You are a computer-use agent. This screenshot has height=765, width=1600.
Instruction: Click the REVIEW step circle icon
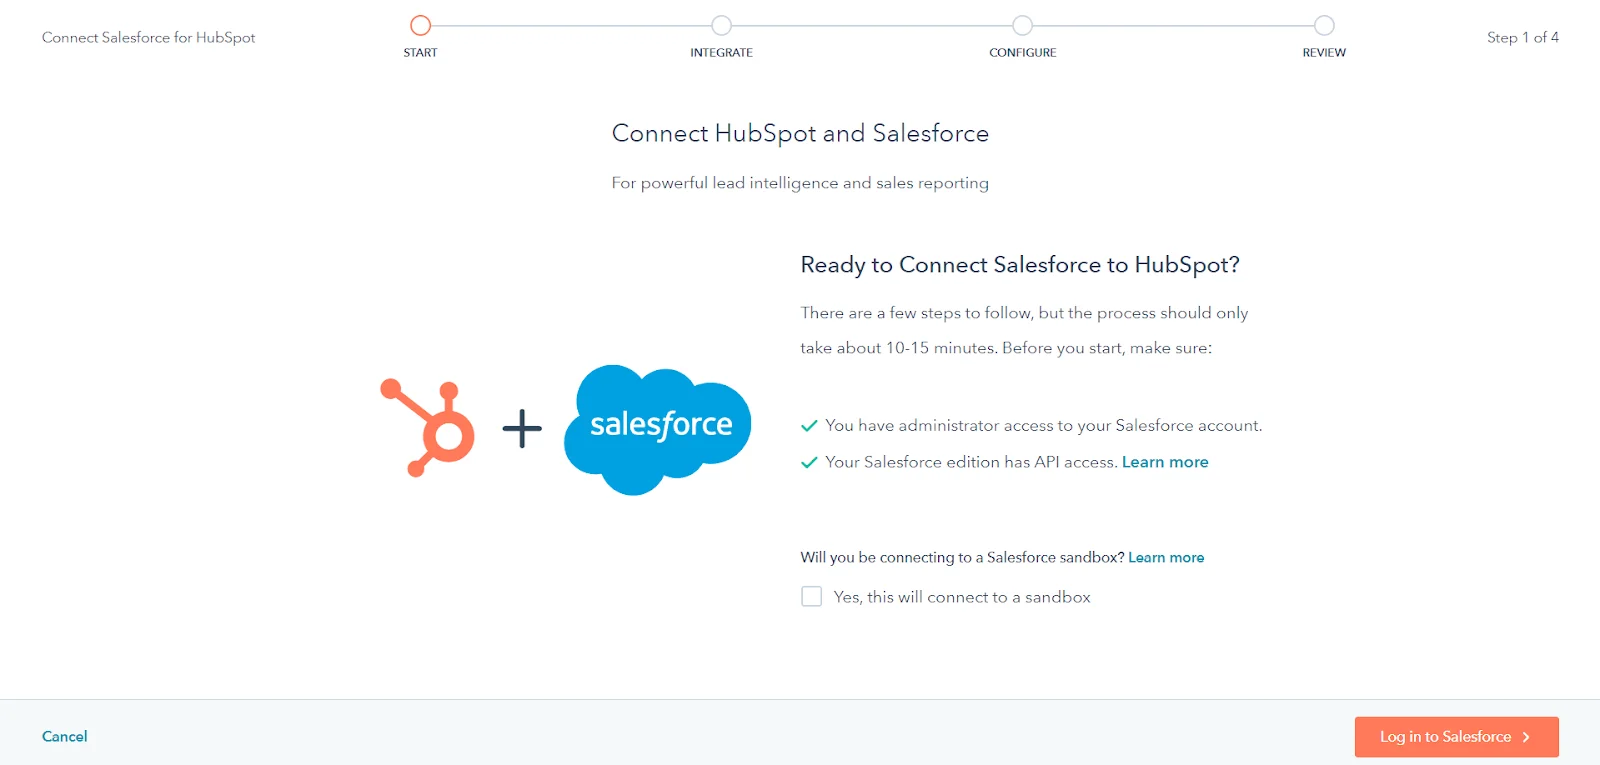pyautogui.click(x=1324, y=25)
